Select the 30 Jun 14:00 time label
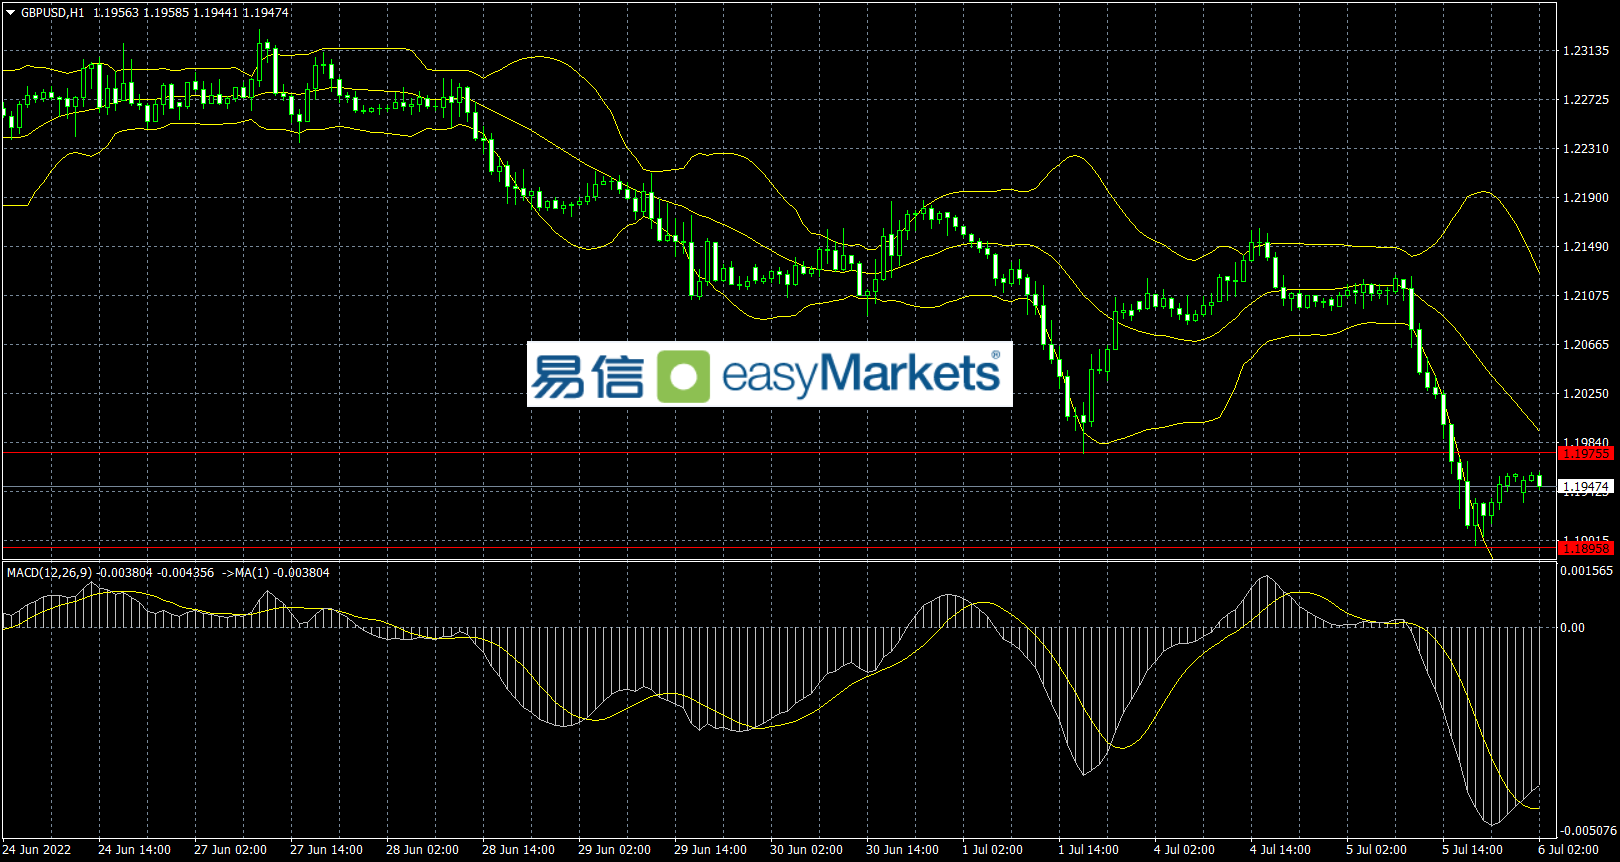Screen dimensions: 1620x862 coord(902,850)
